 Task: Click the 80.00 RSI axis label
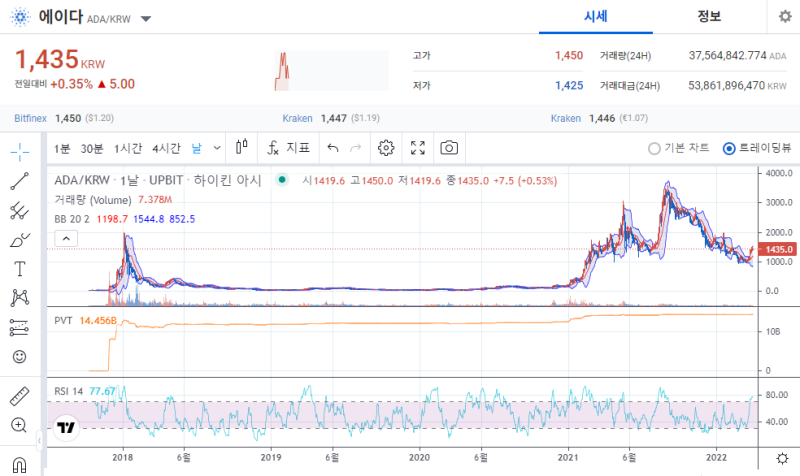tap(777, 395)
